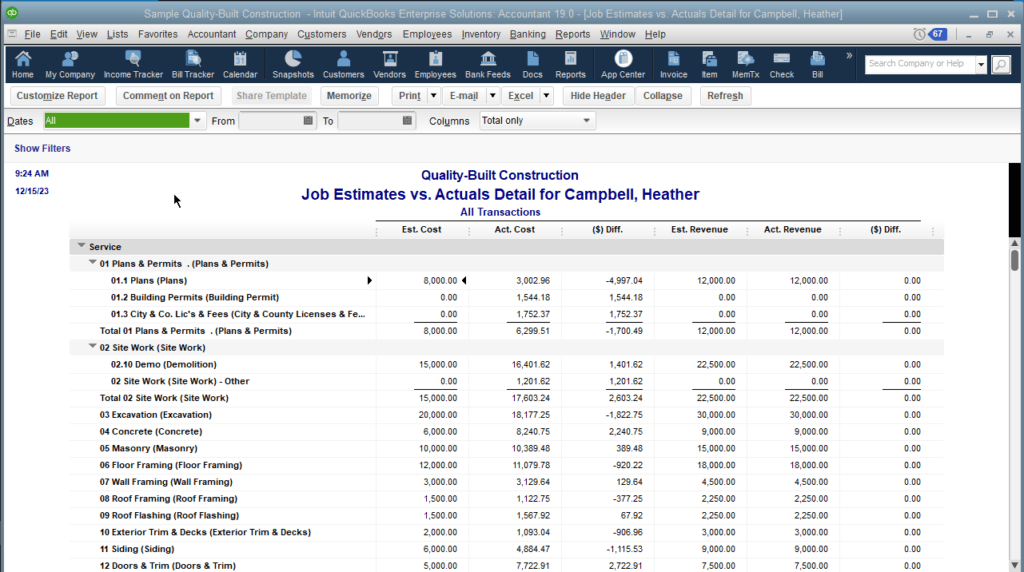
Task: Click 11 Siding row label
Action: point(136,549)
